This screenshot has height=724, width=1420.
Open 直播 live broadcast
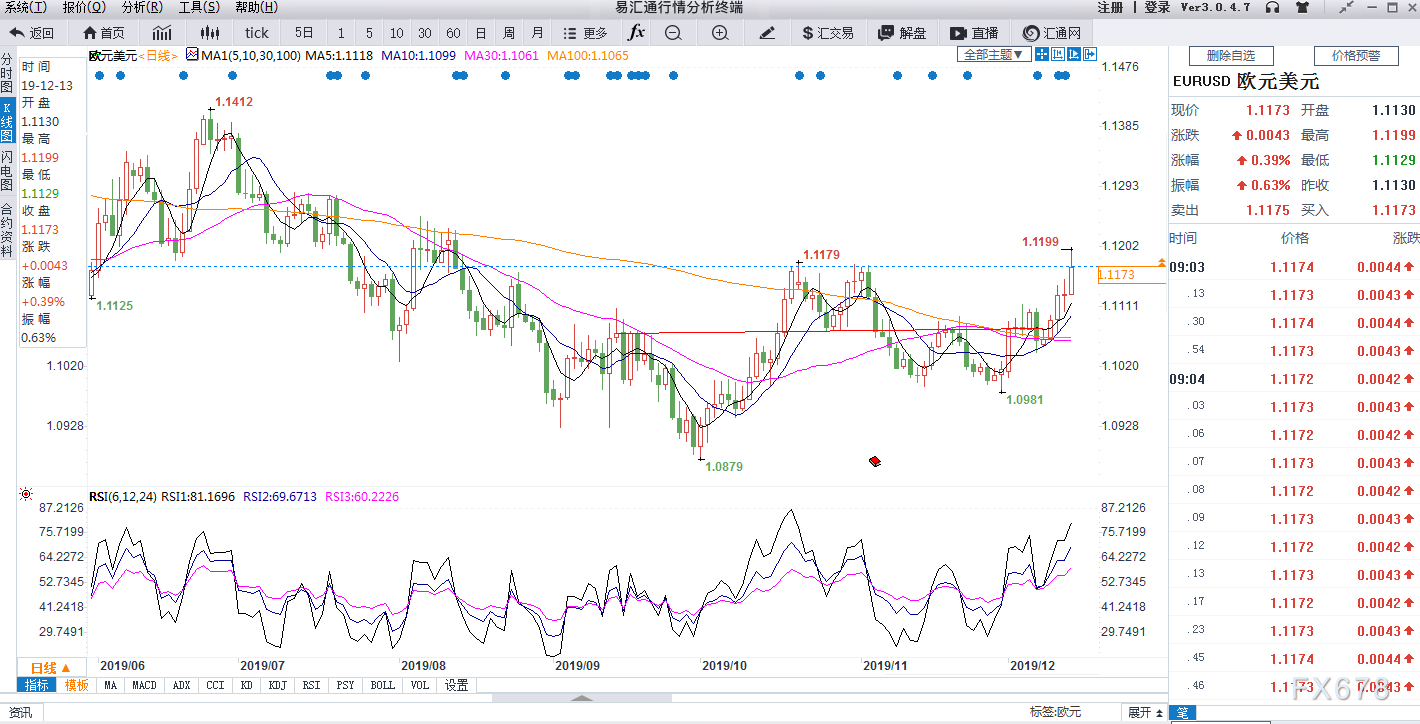pos(973,33)
